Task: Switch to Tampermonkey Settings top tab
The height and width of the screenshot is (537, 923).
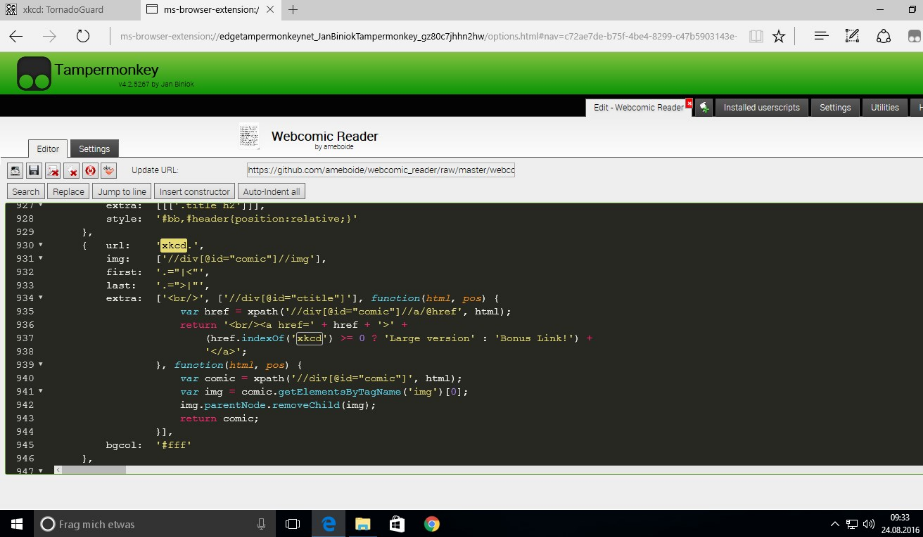Action: point(835,107)
